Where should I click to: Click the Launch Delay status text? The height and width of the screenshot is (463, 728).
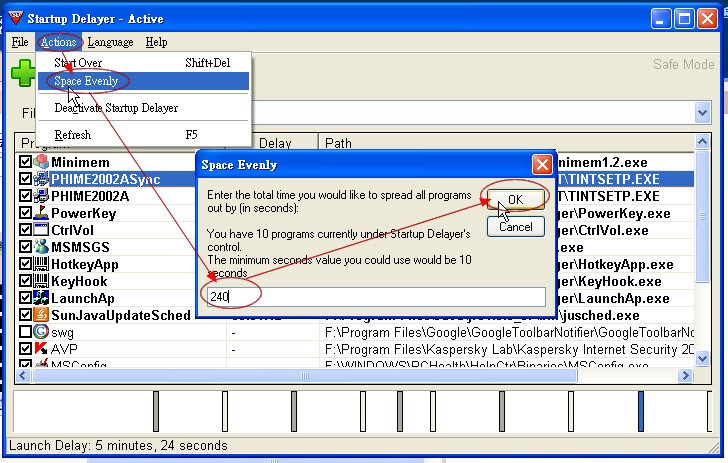tap(118, 446)
